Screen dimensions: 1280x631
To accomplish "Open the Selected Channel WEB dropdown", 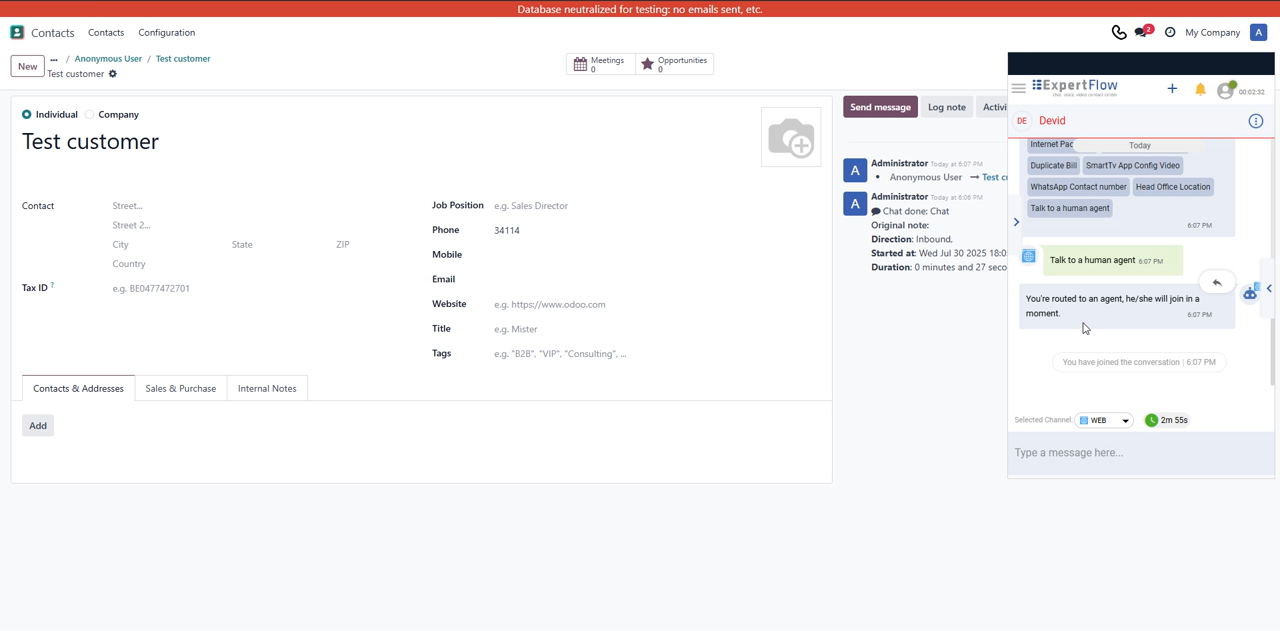I will coord(1104,421).
